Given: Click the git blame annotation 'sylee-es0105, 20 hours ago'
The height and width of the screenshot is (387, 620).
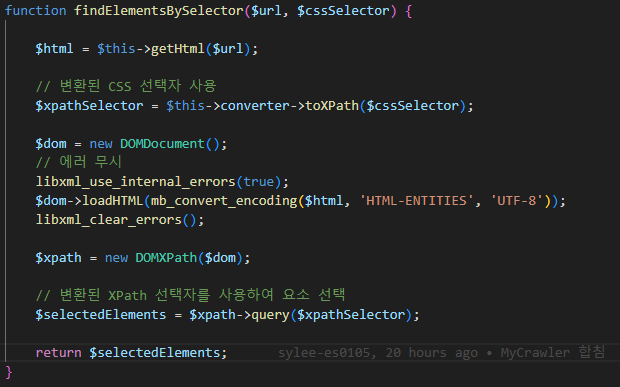Looking at the screenshot, I should click(x=378, y=353).
